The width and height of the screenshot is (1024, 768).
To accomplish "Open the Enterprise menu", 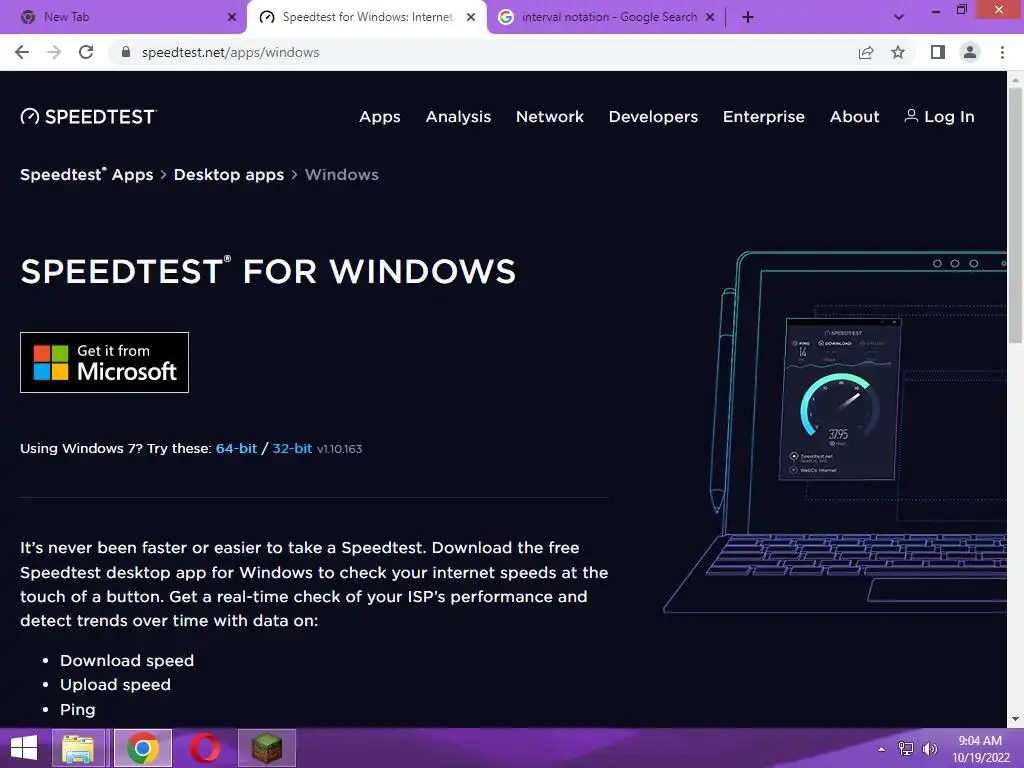I will pyautogui.click(x=763, y=117).
